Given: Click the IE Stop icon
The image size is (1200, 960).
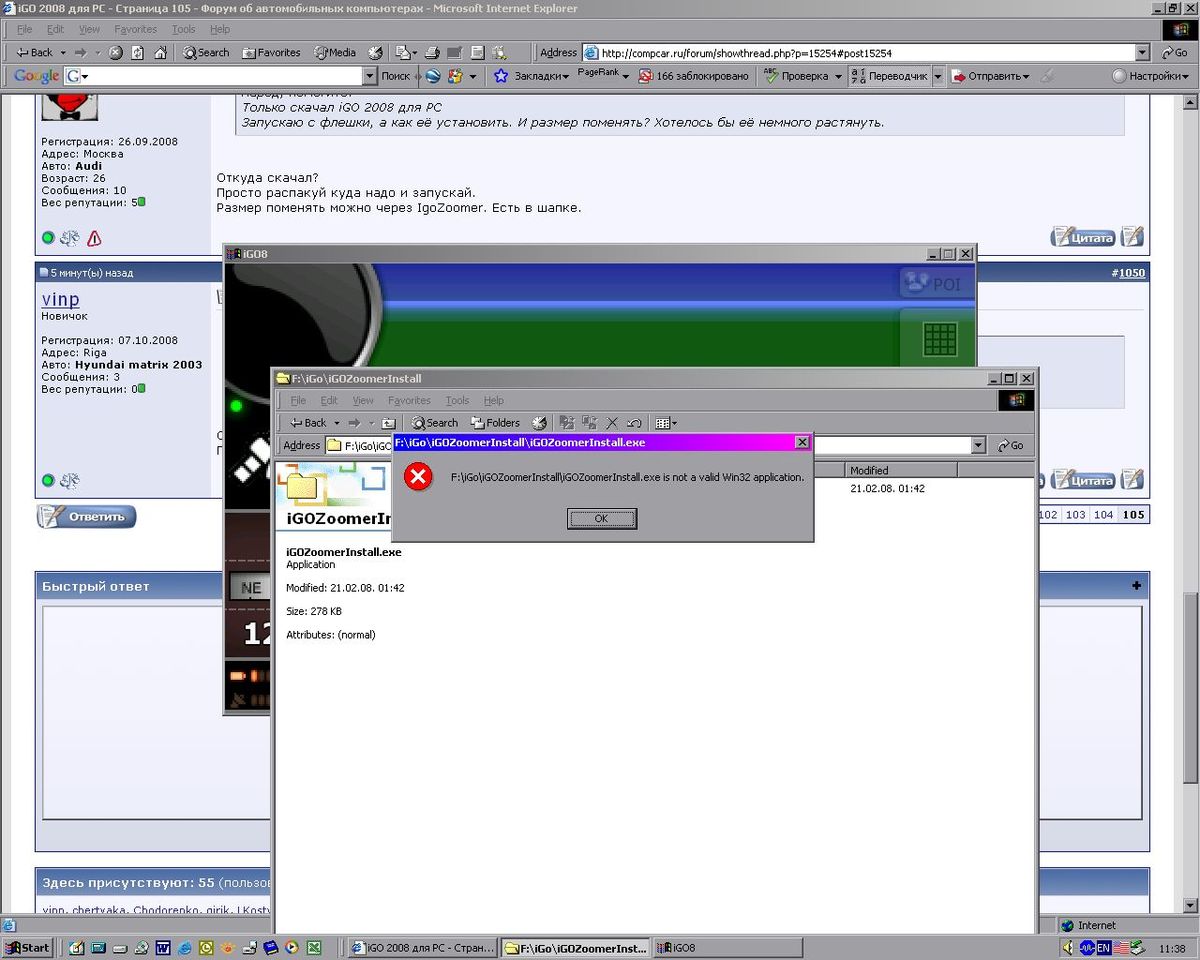Looking at the screenshot, I should coord(116,53).
